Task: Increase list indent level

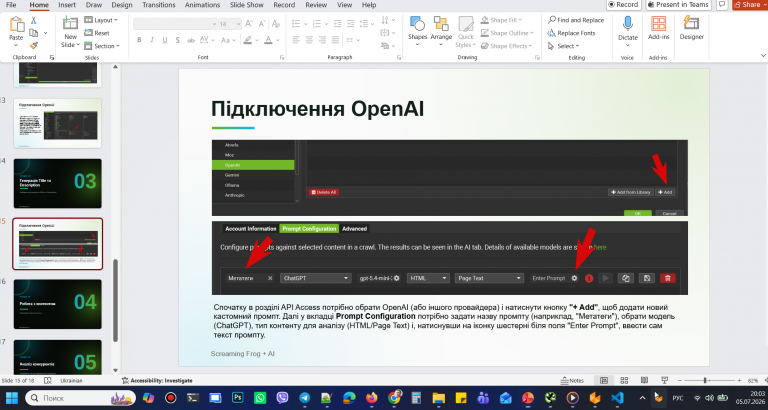Action: (350, 24)
